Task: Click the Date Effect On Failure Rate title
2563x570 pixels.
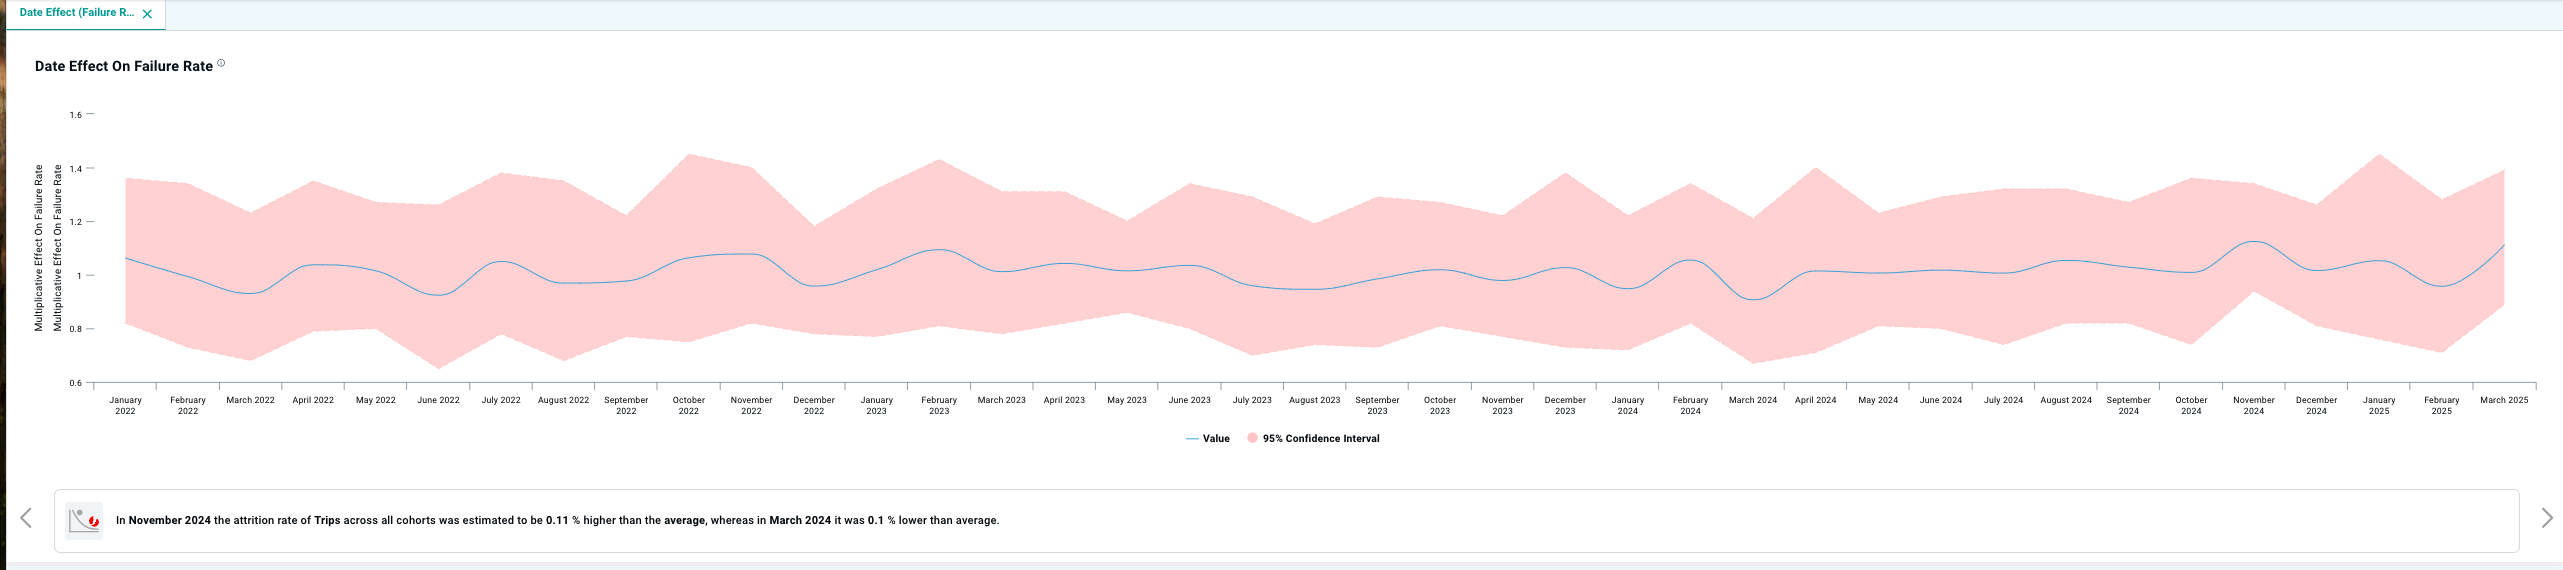Action: pos(124,66)
